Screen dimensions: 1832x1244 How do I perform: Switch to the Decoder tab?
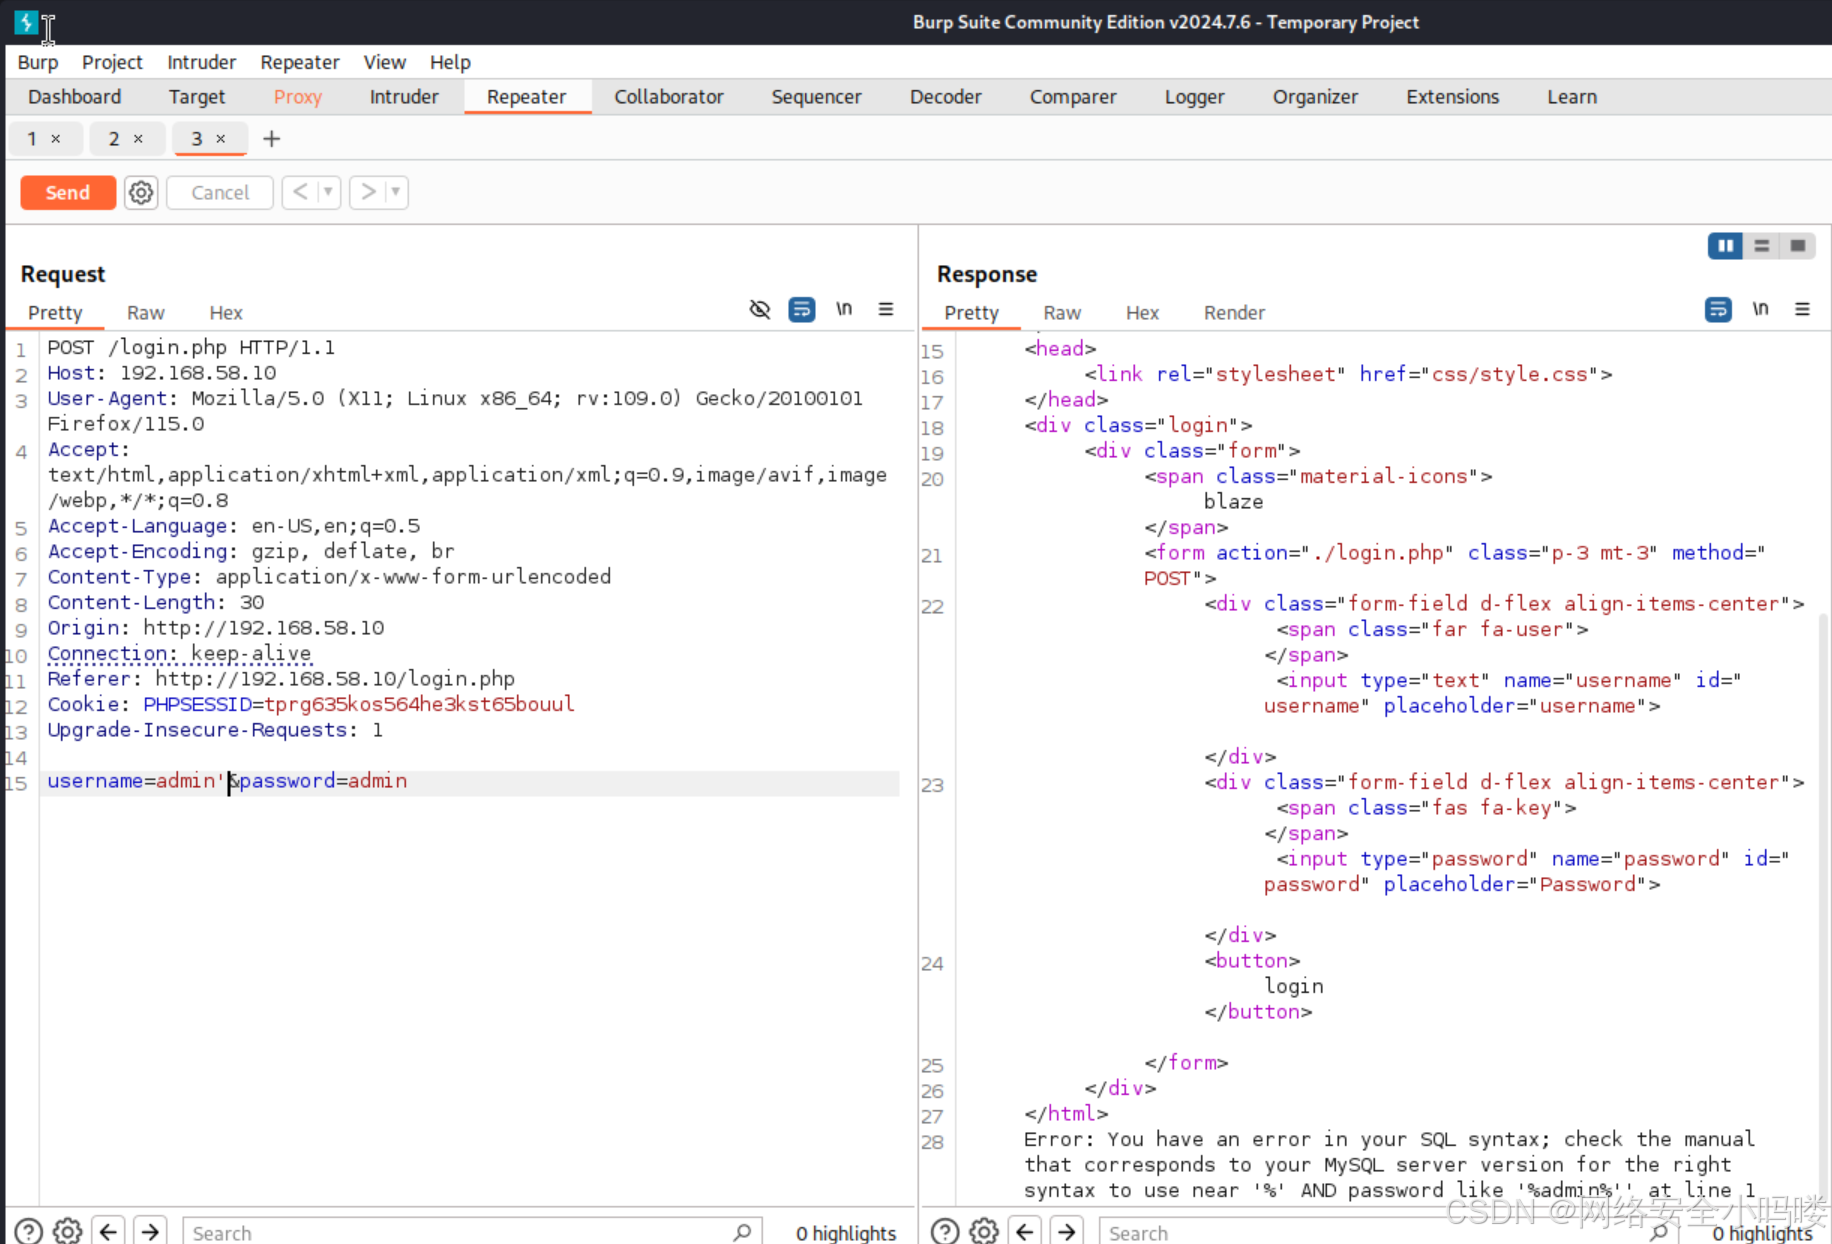tap(946, 97)
